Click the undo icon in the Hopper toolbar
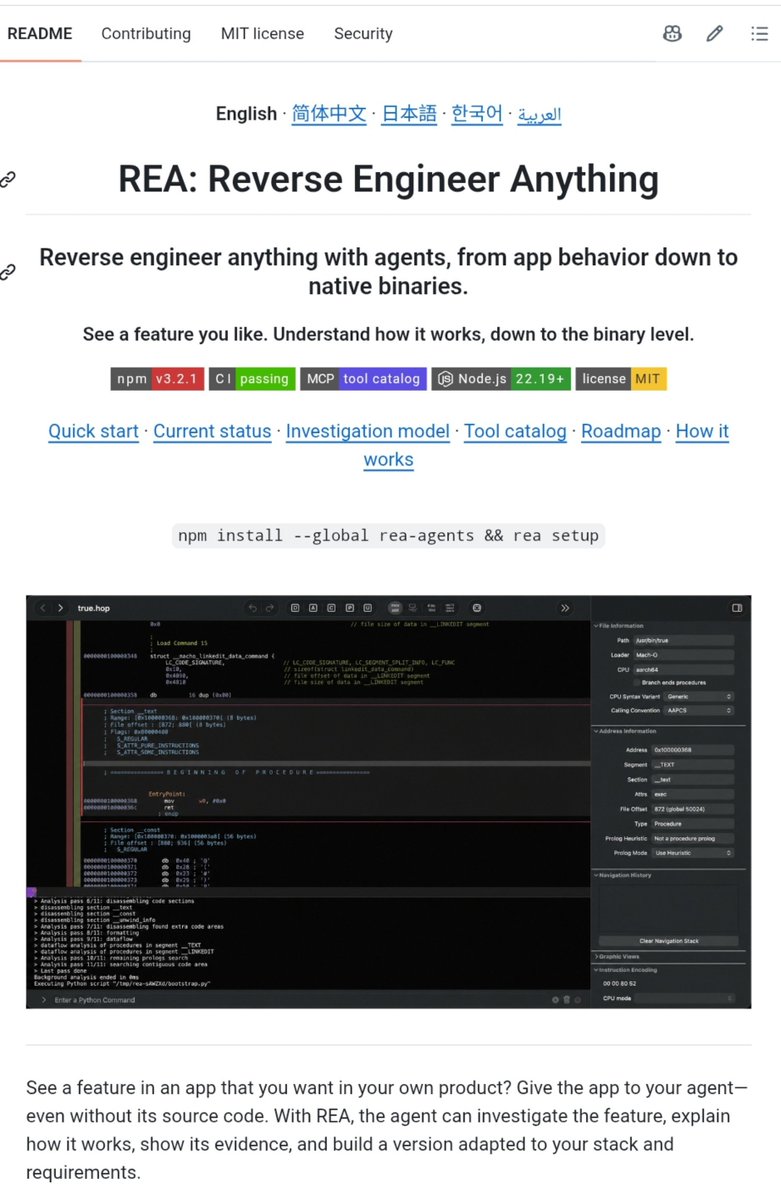Screen dimensions: 781x1200 253,608
